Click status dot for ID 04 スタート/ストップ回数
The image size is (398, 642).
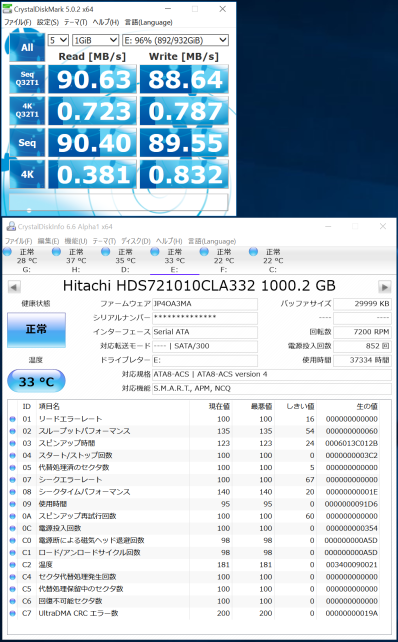pos(12,455)
